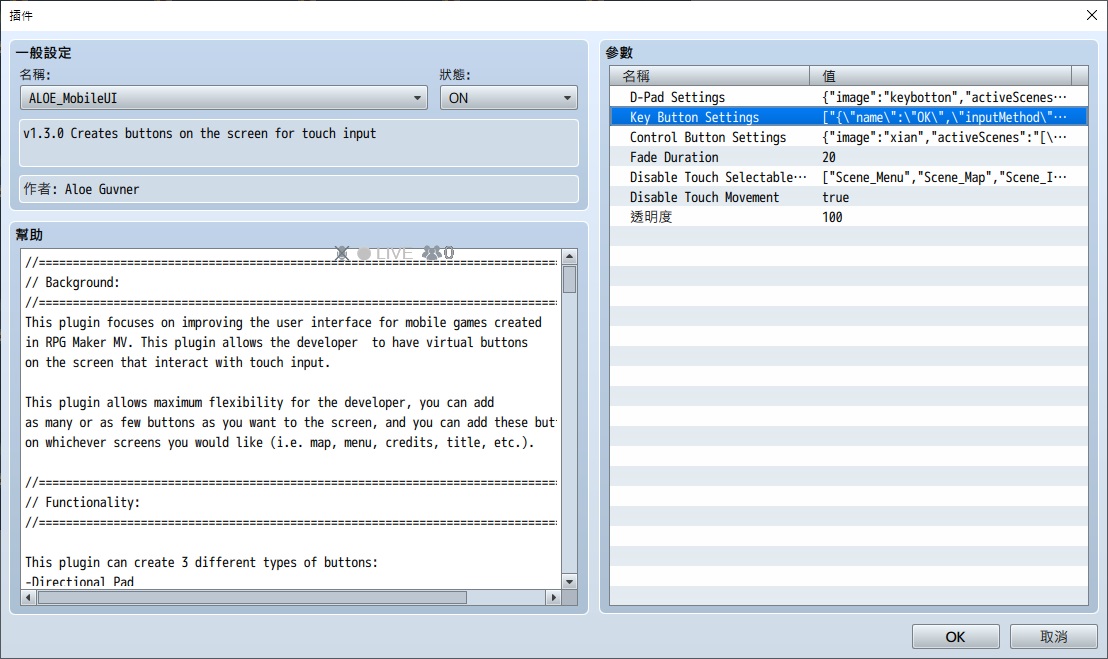This screenshot has width=1108, height=659.
Task: Click the 取消 cancel button
Action: tap(1054, 636)
